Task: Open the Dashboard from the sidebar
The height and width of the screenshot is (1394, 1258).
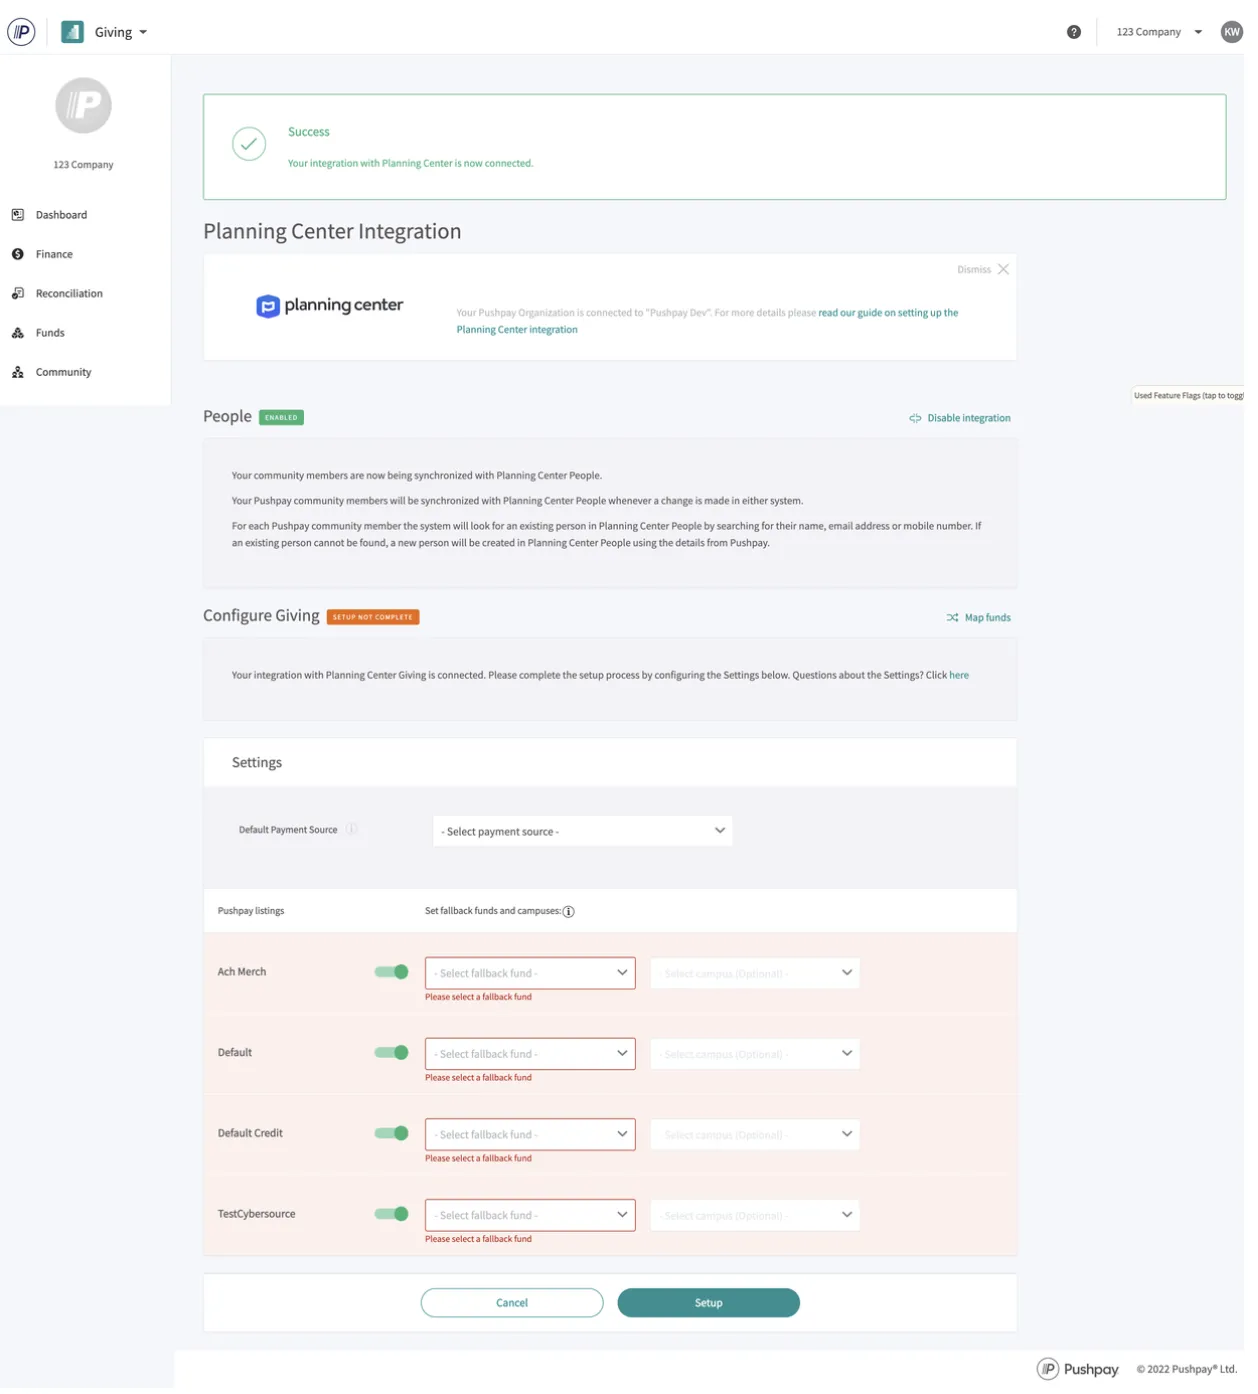Action: [x=61, y=214]
